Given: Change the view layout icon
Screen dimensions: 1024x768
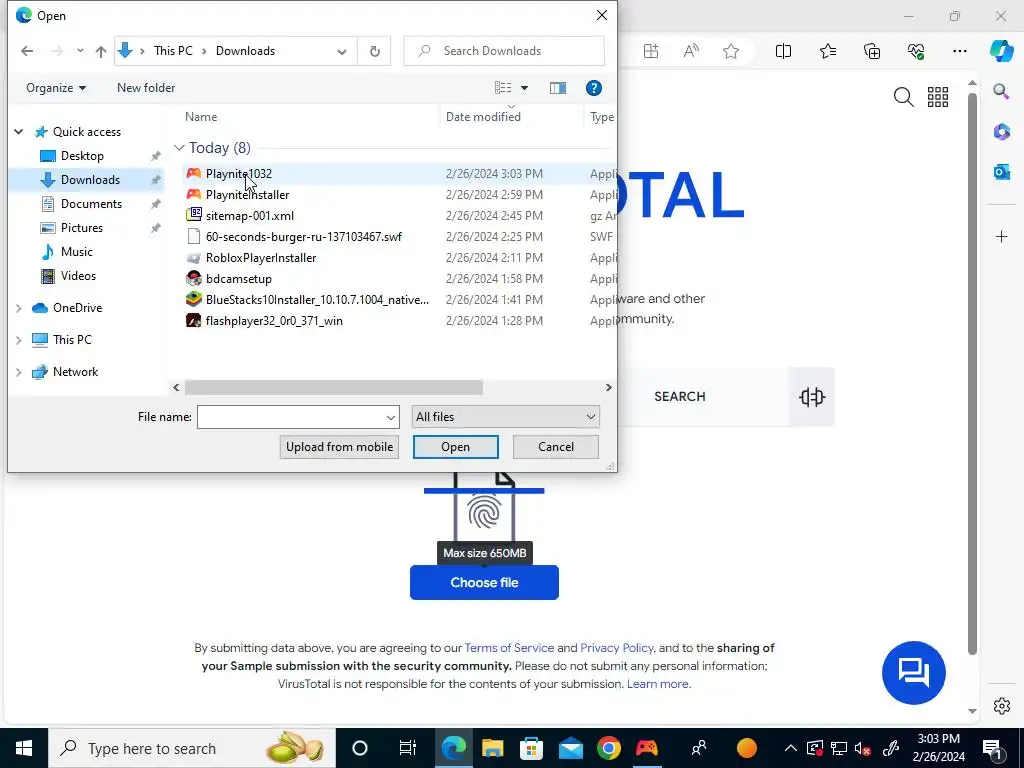Looking at the screenshot, I should click(x=503, y=88).
